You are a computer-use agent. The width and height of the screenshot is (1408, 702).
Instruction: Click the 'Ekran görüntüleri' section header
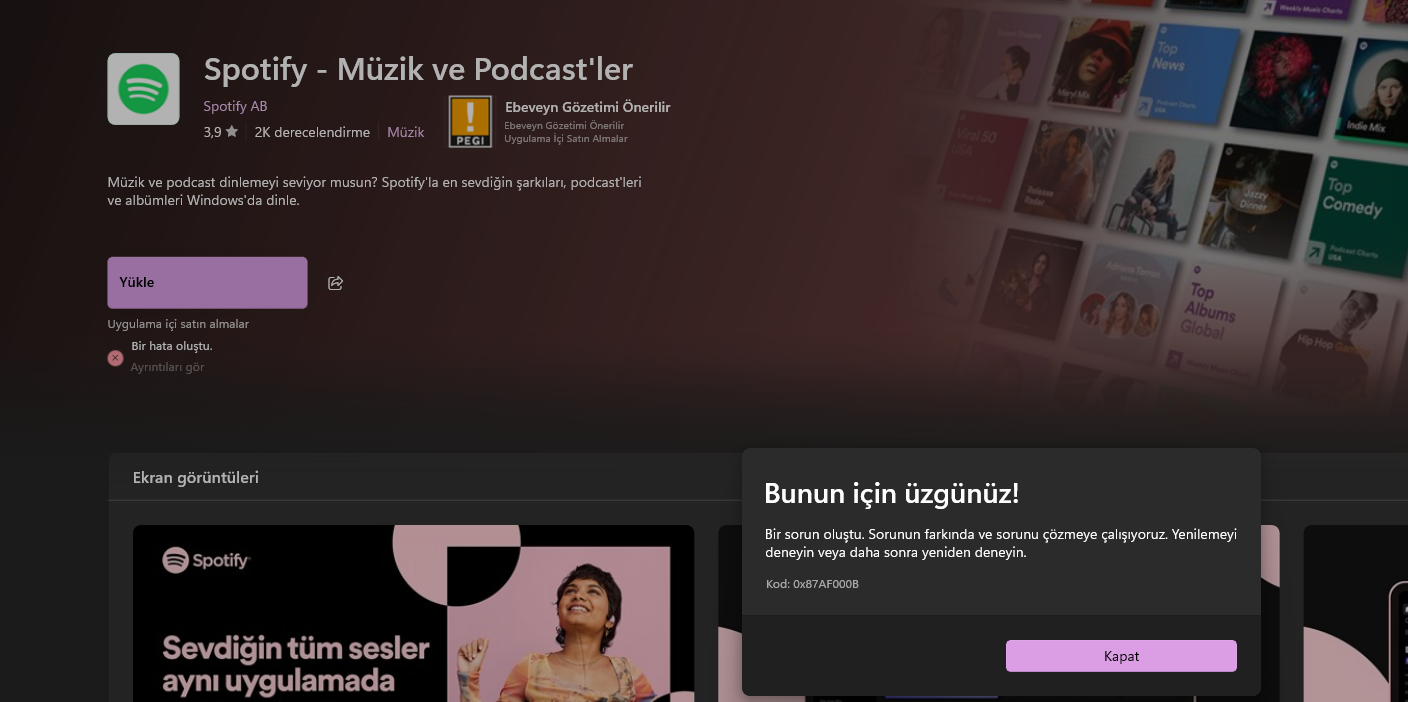point(196,478)
